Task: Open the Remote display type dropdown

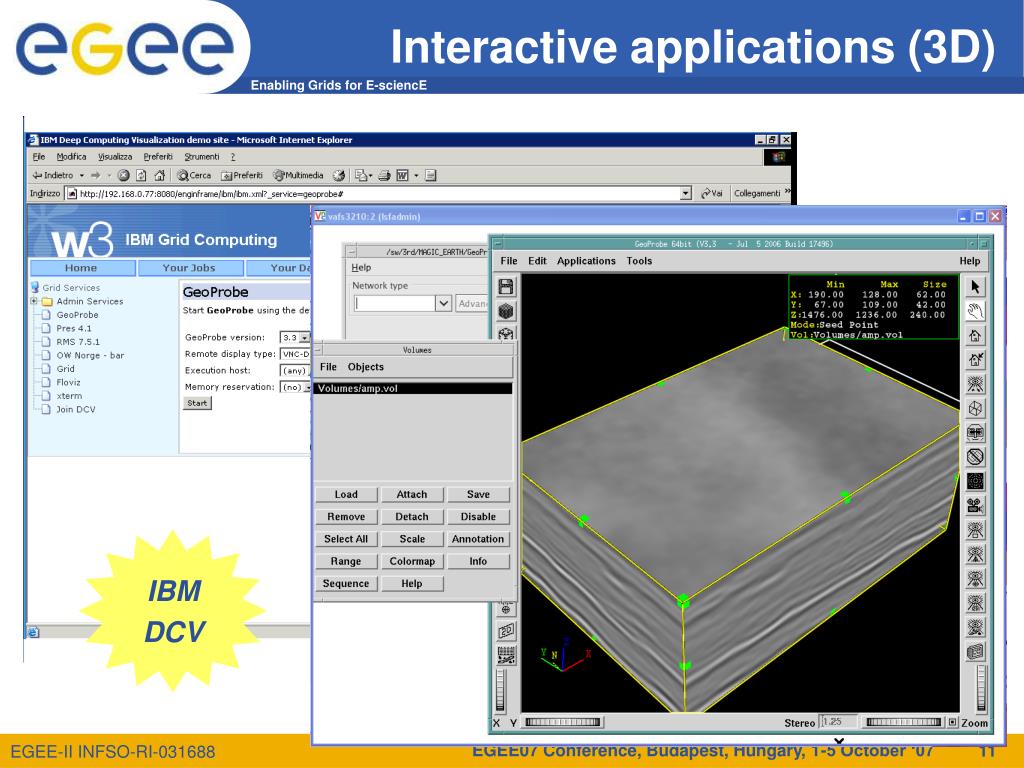Action: point(295,354)
